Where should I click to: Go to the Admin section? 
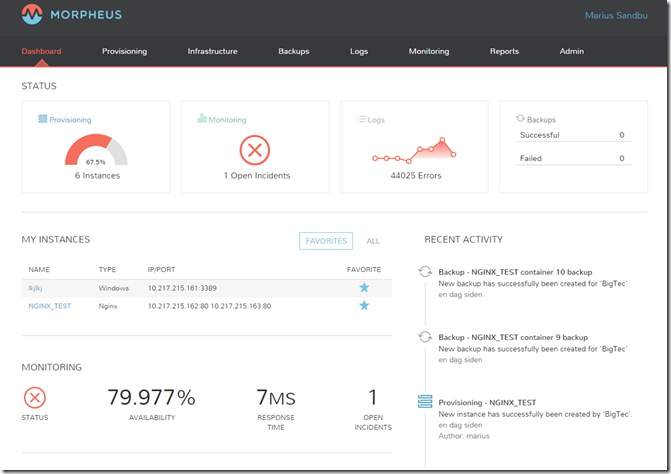pos(571,51)
